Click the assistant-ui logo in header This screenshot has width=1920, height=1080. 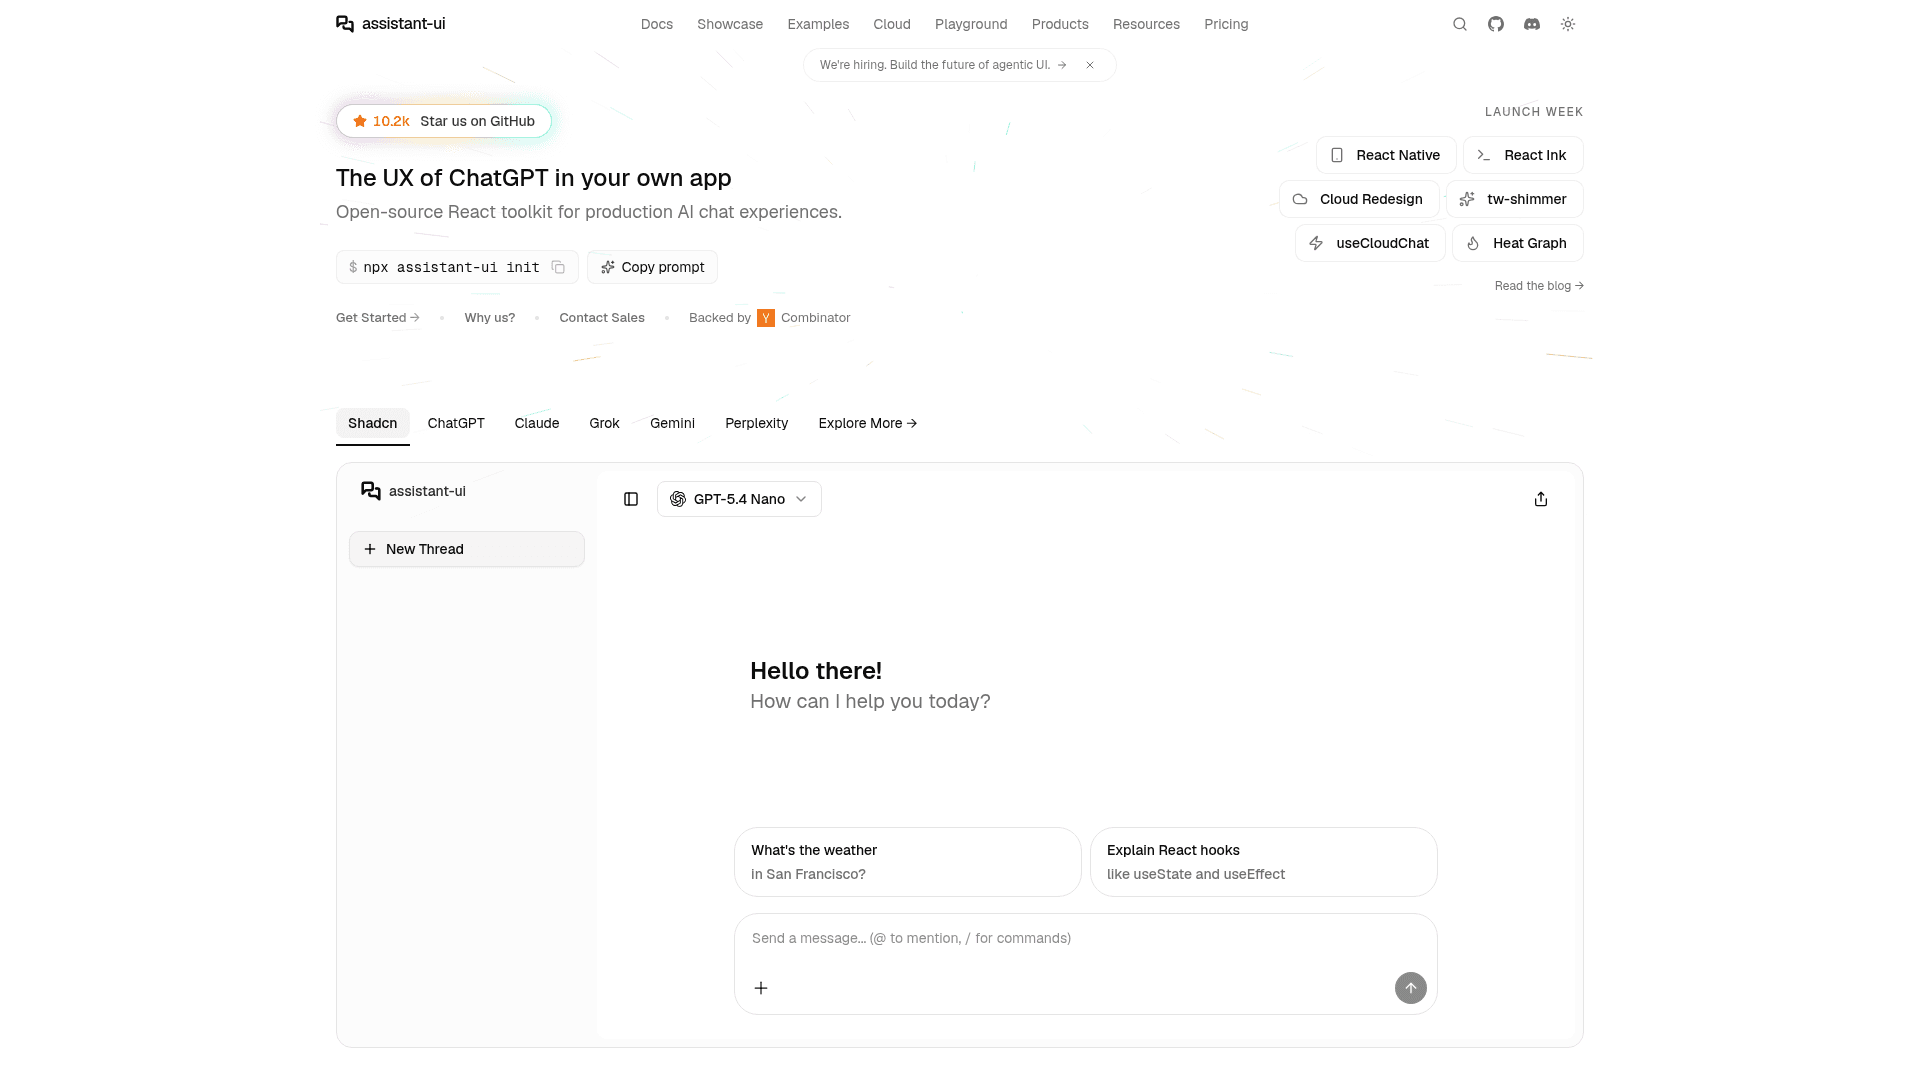tap(391, 24)
